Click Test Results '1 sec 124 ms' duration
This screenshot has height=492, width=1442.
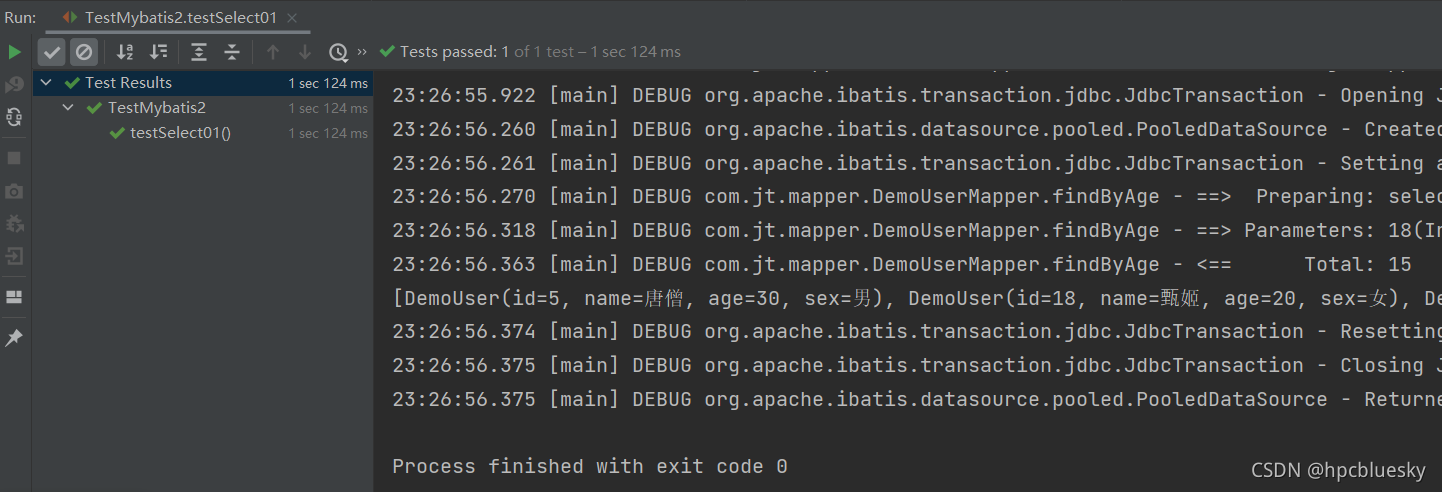[328, 83]
